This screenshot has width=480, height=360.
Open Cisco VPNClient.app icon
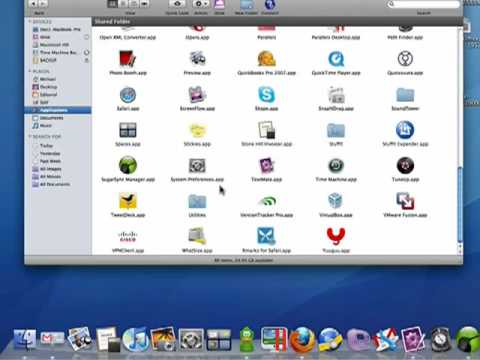click(x=128, y=237)
